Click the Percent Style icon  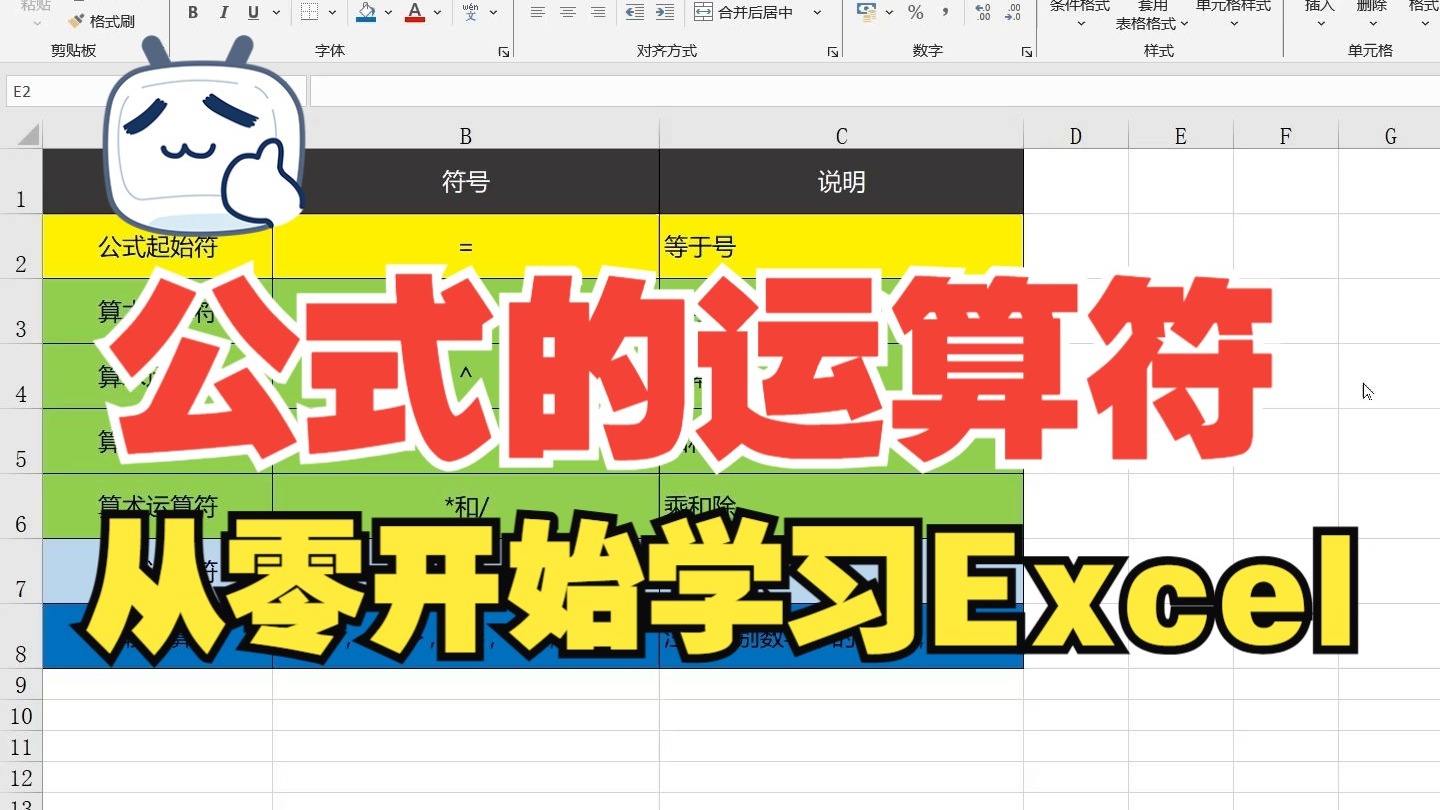tap(916, 13)
